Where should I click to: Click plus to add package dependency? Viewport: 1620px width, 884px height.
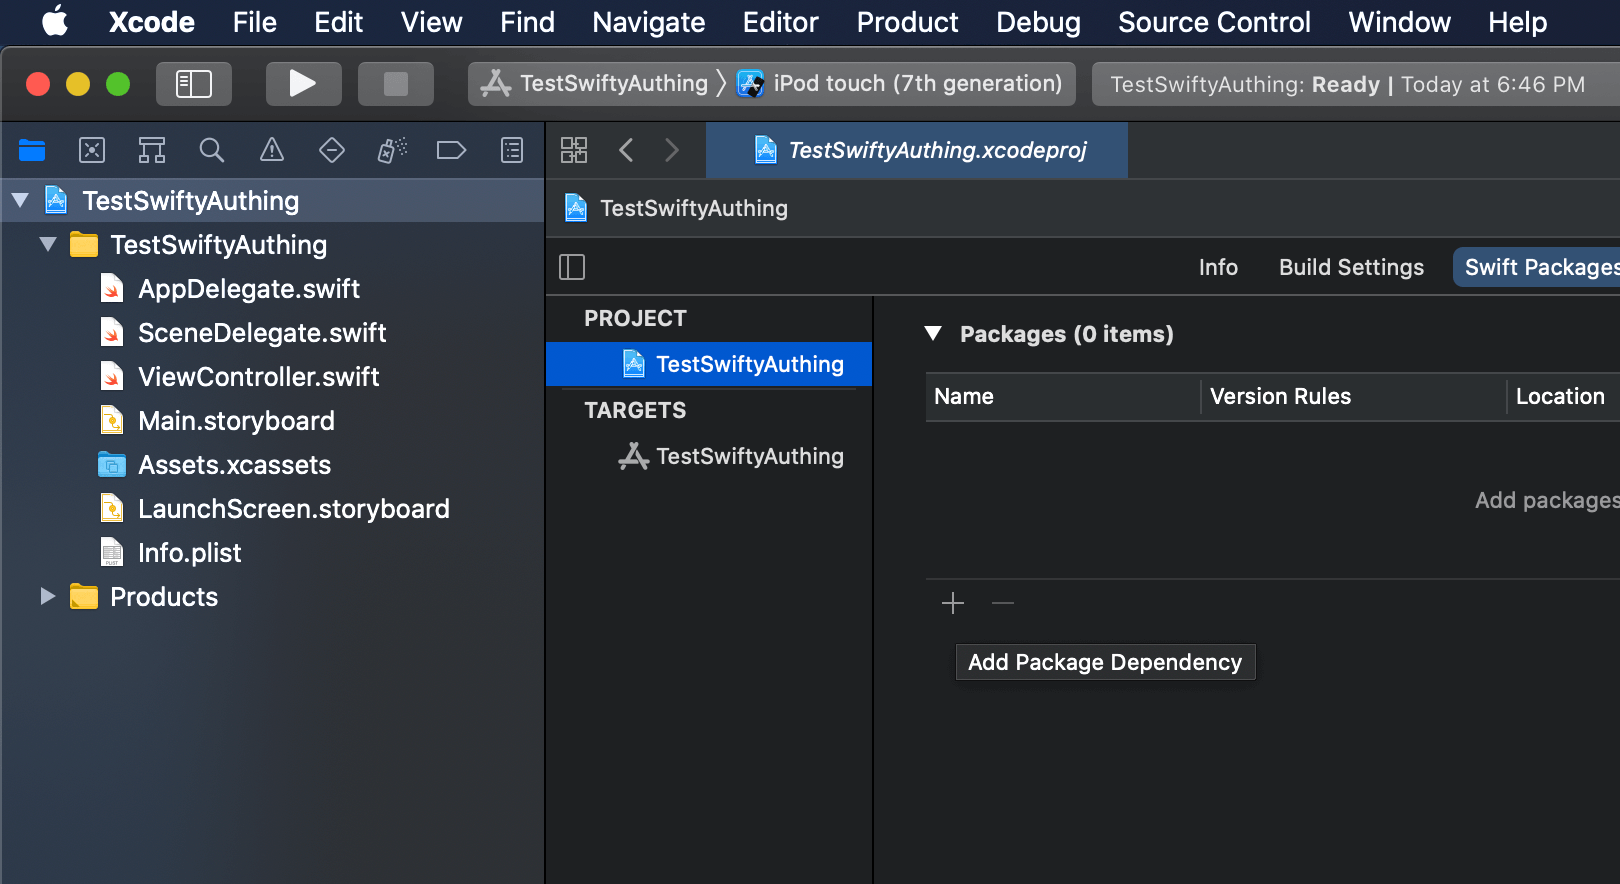(x=953, y=603)
